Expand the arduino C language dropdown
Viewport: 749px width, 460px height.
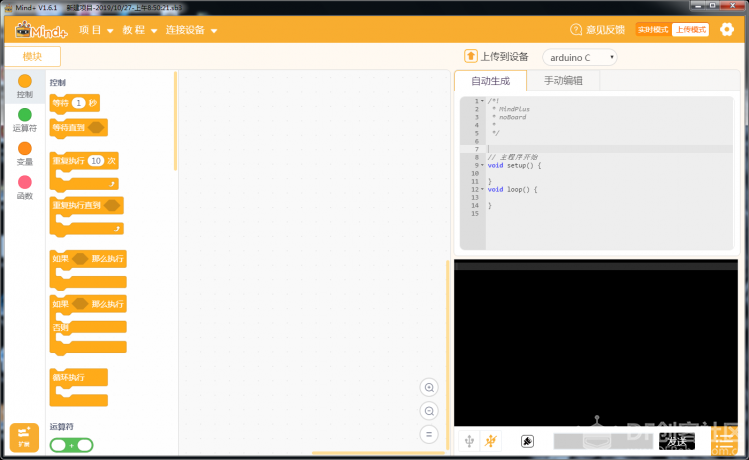coord(579,57)
